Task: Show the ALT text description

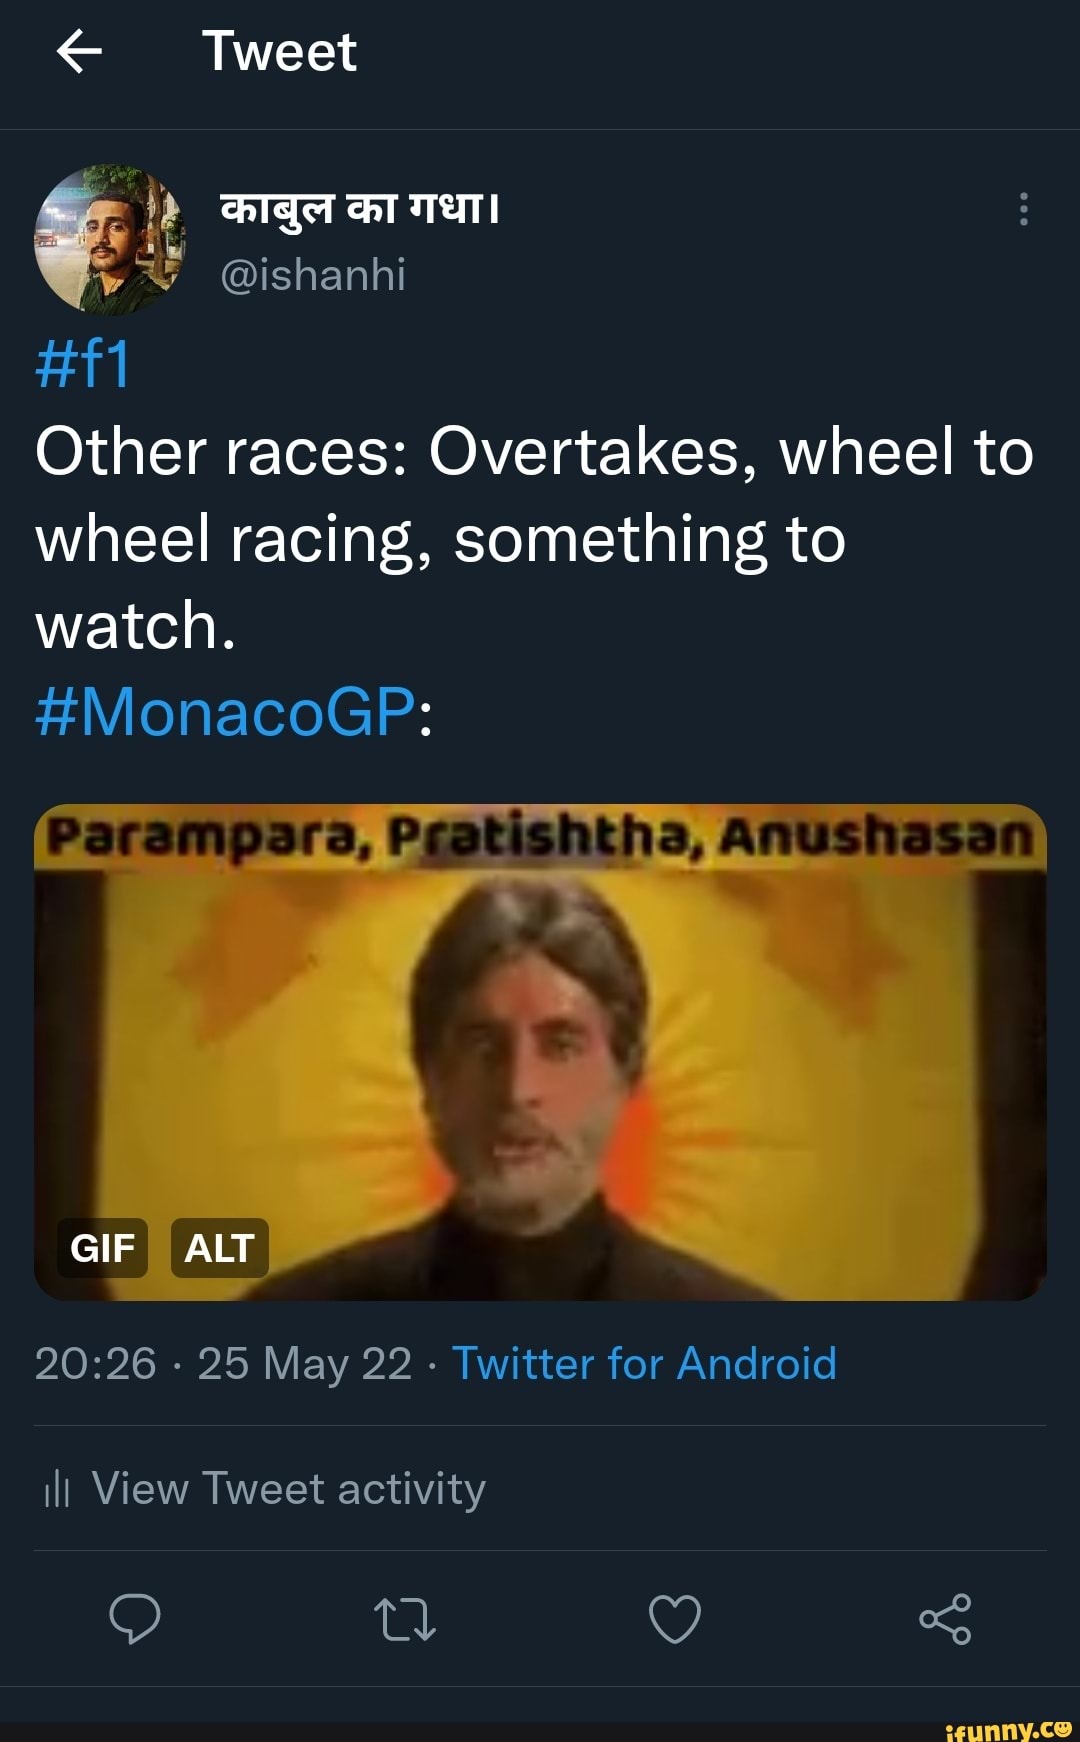Action: click(x=220, y=1248)
